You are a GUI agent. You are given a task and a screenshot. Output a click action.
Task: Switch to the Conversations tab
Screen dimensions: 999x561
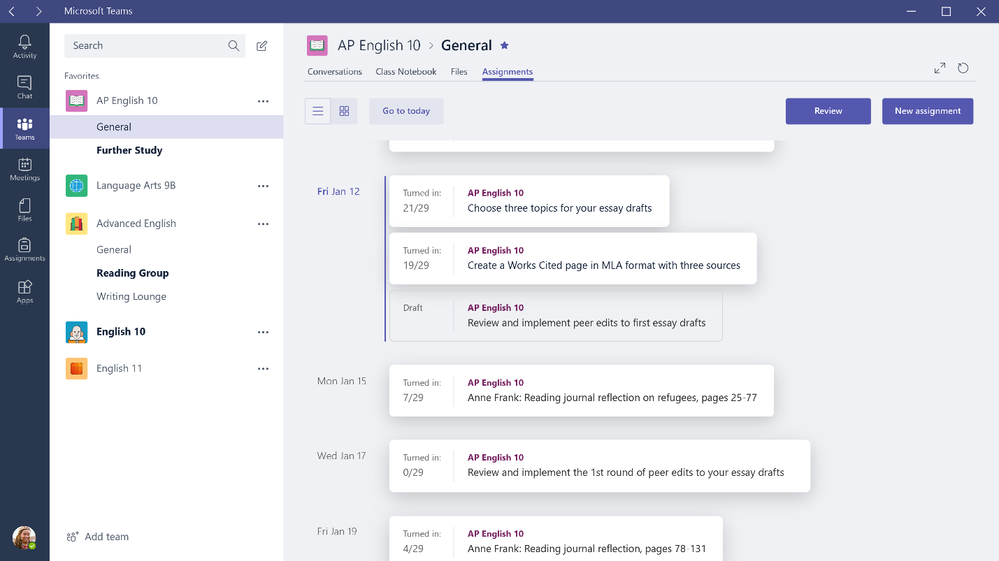pos(334,71)
